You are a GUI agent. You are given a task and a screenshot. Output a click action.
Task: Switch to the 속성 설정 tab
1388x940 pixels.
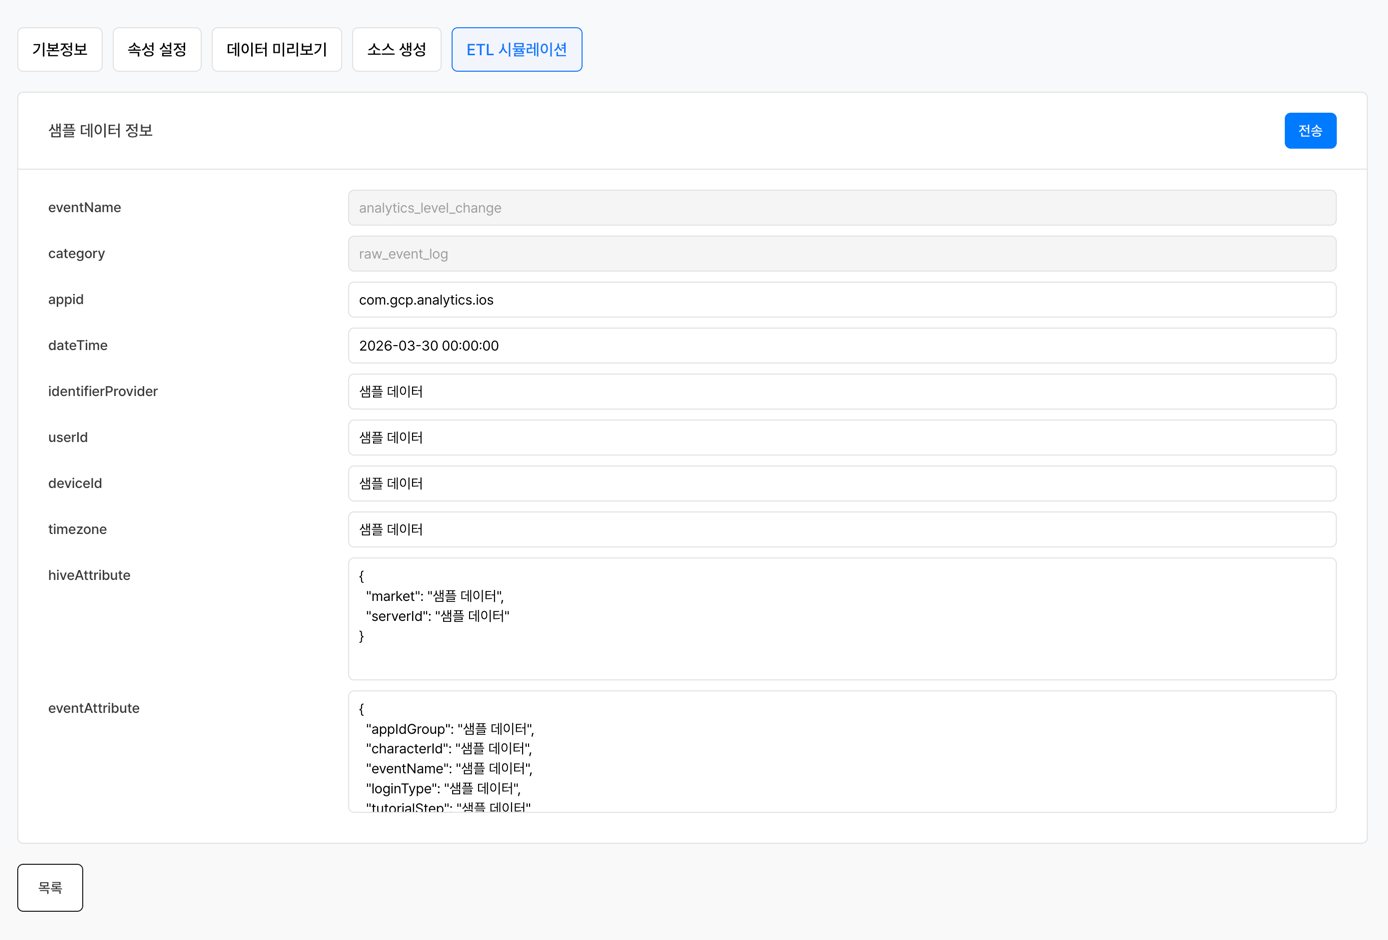(157, 50)
